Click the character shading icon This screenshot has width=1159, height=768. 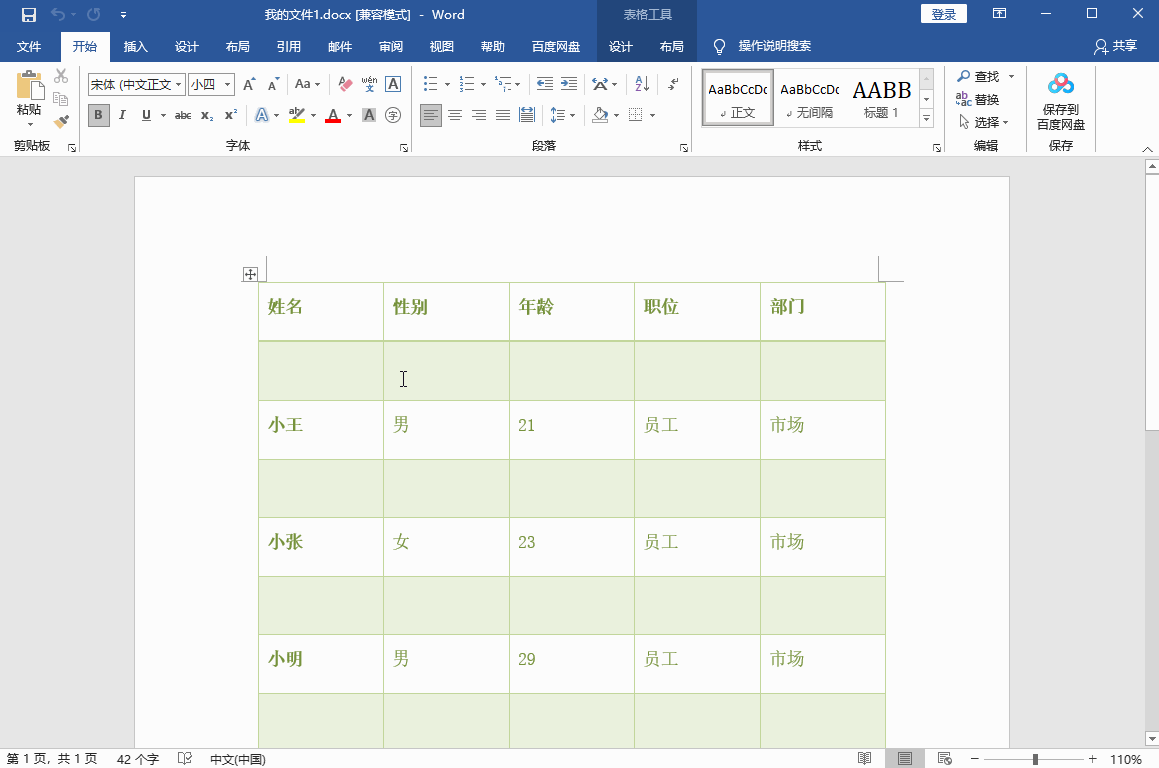coord(369,115)
